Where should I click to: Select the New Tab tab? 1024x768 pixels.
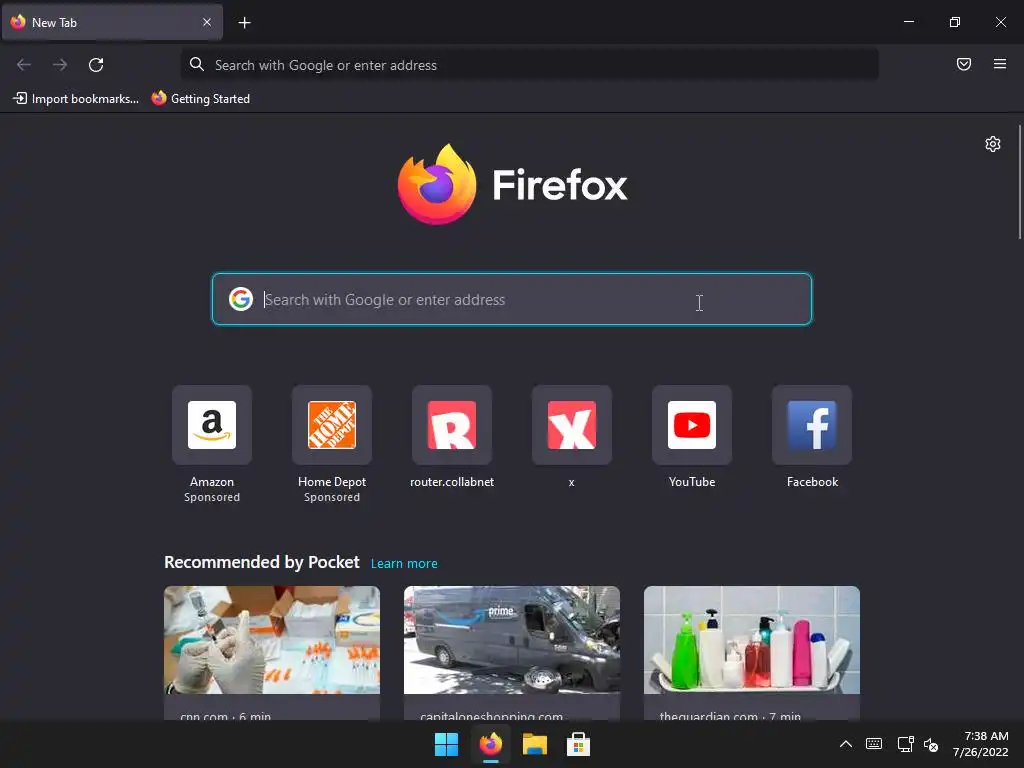[x=112, y=22]
